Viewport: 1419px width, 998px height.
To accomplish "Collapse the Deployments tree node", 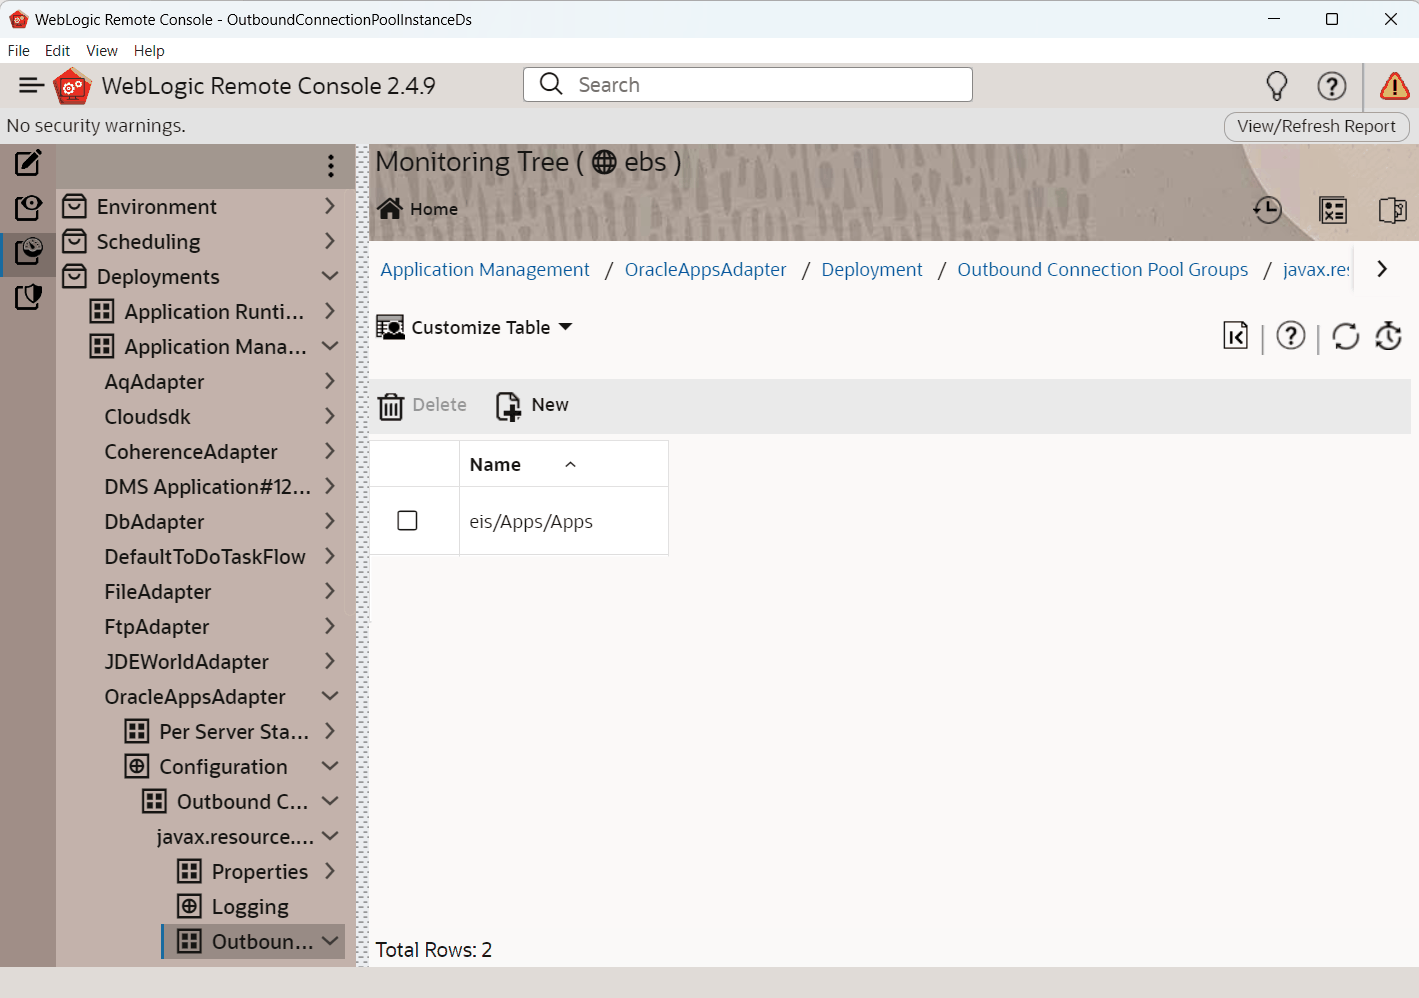I will coord(330,276).
